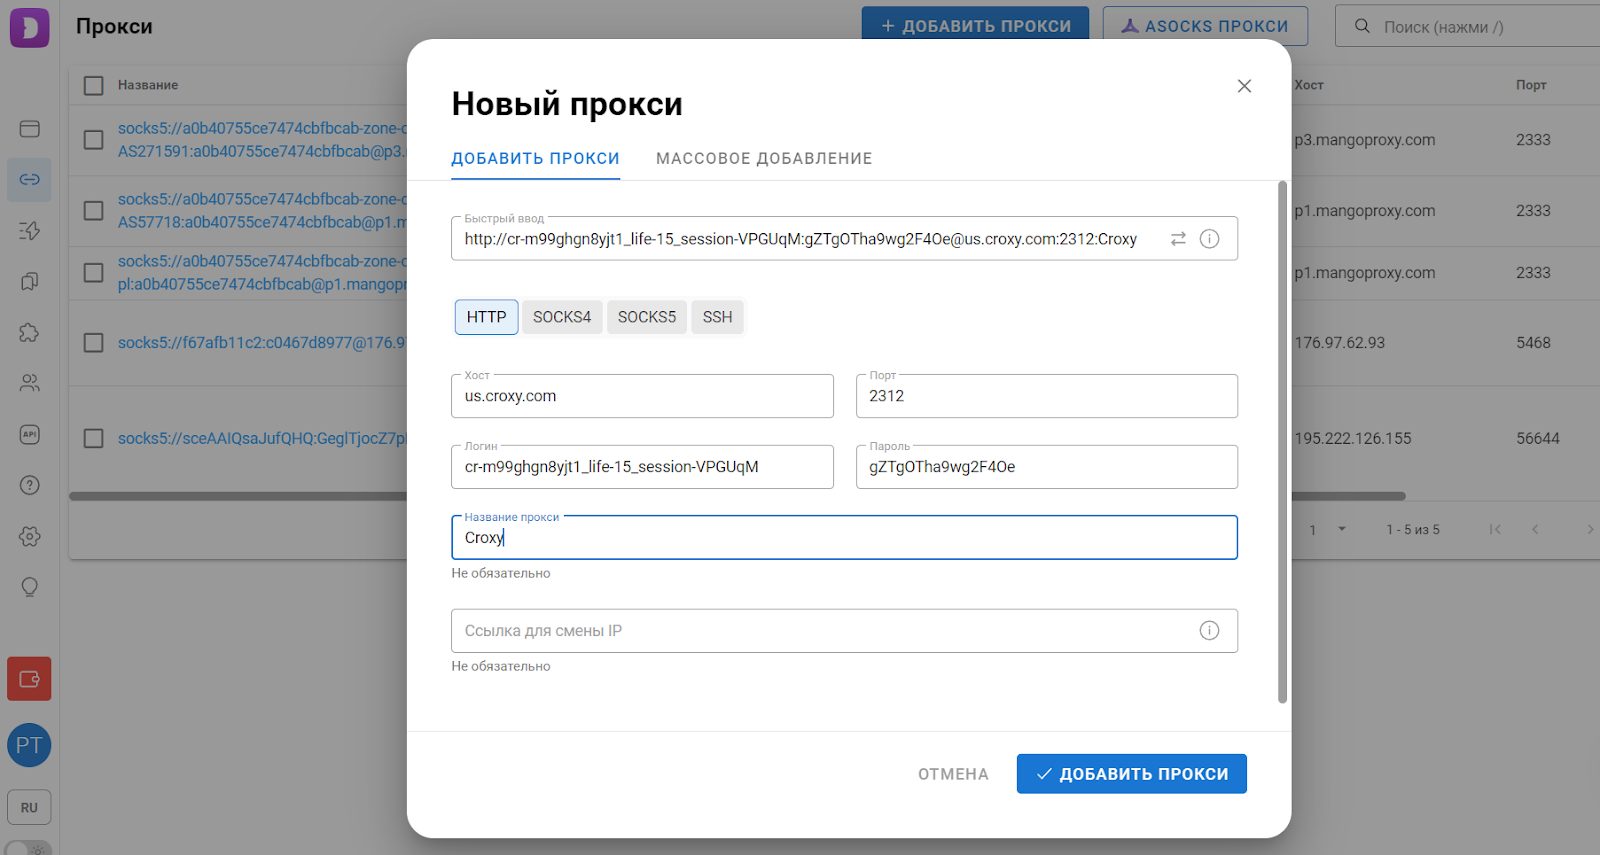Click the Хост input field
This screenshot has height=855, width=1600.
[642, 397]
